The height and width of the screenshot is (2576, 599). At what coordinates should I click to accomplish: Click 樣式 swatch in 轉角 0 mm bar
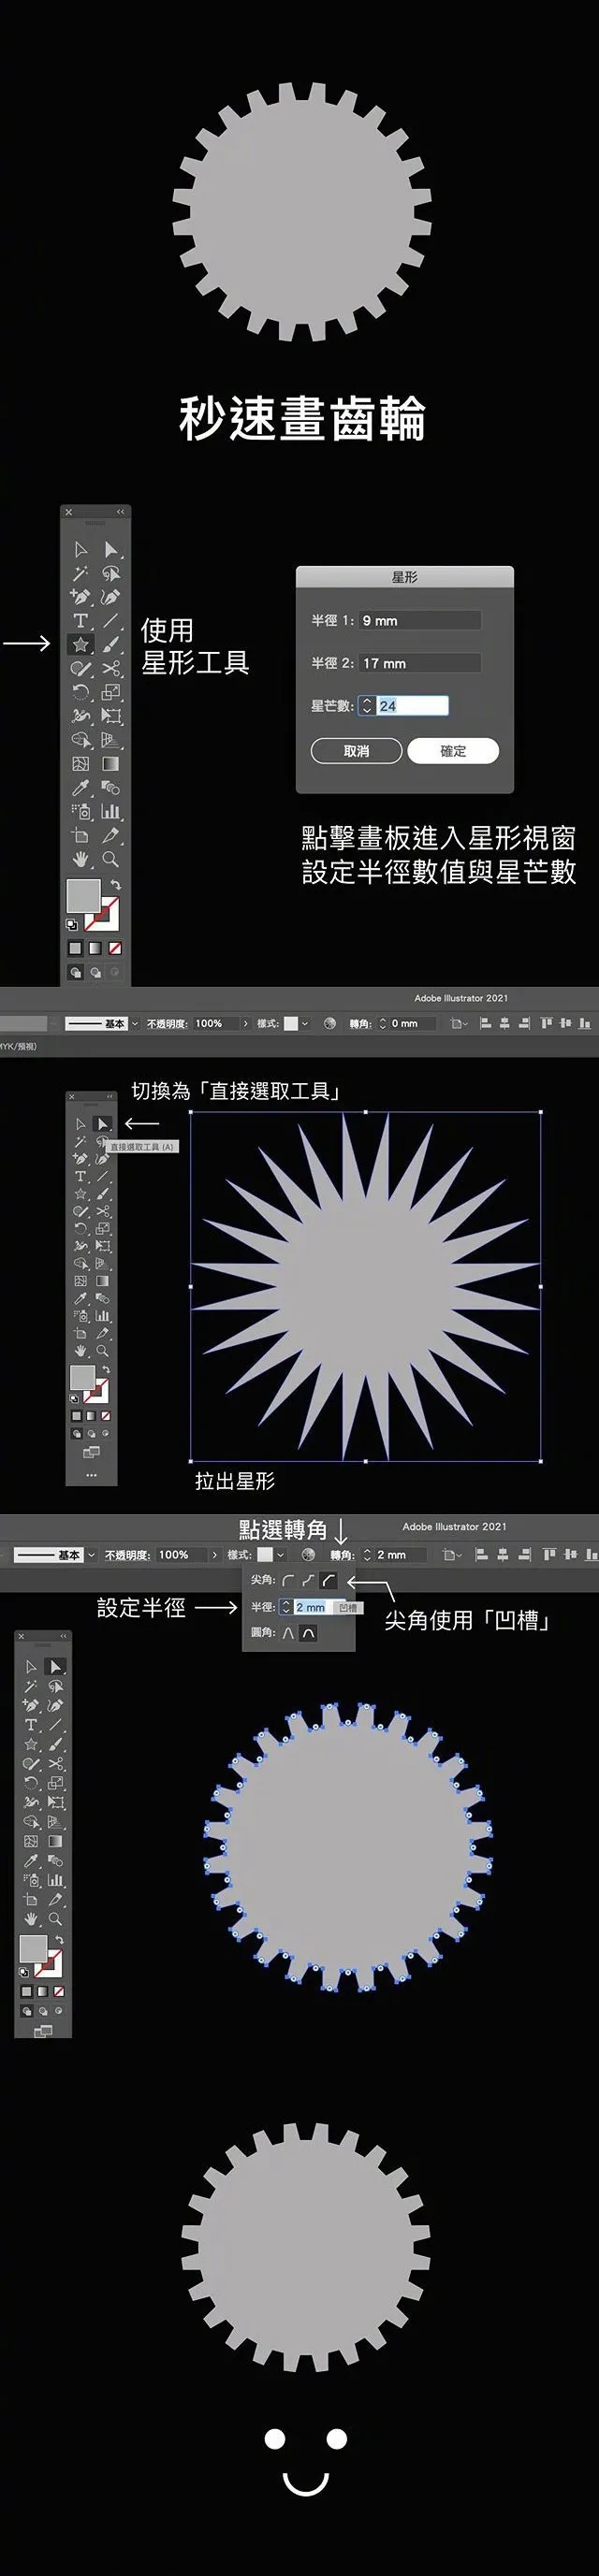[x=291, y=1023]
